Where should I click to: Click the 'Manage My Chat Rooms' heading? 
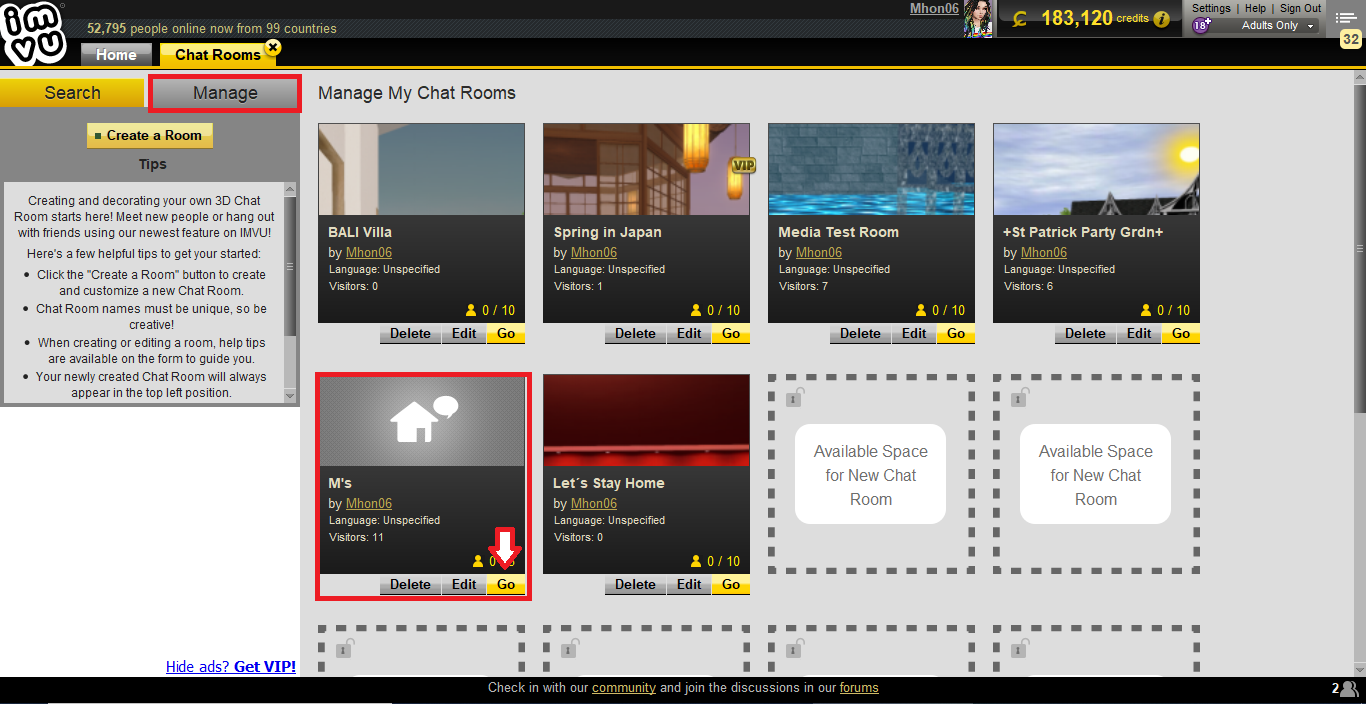point(417,93)
